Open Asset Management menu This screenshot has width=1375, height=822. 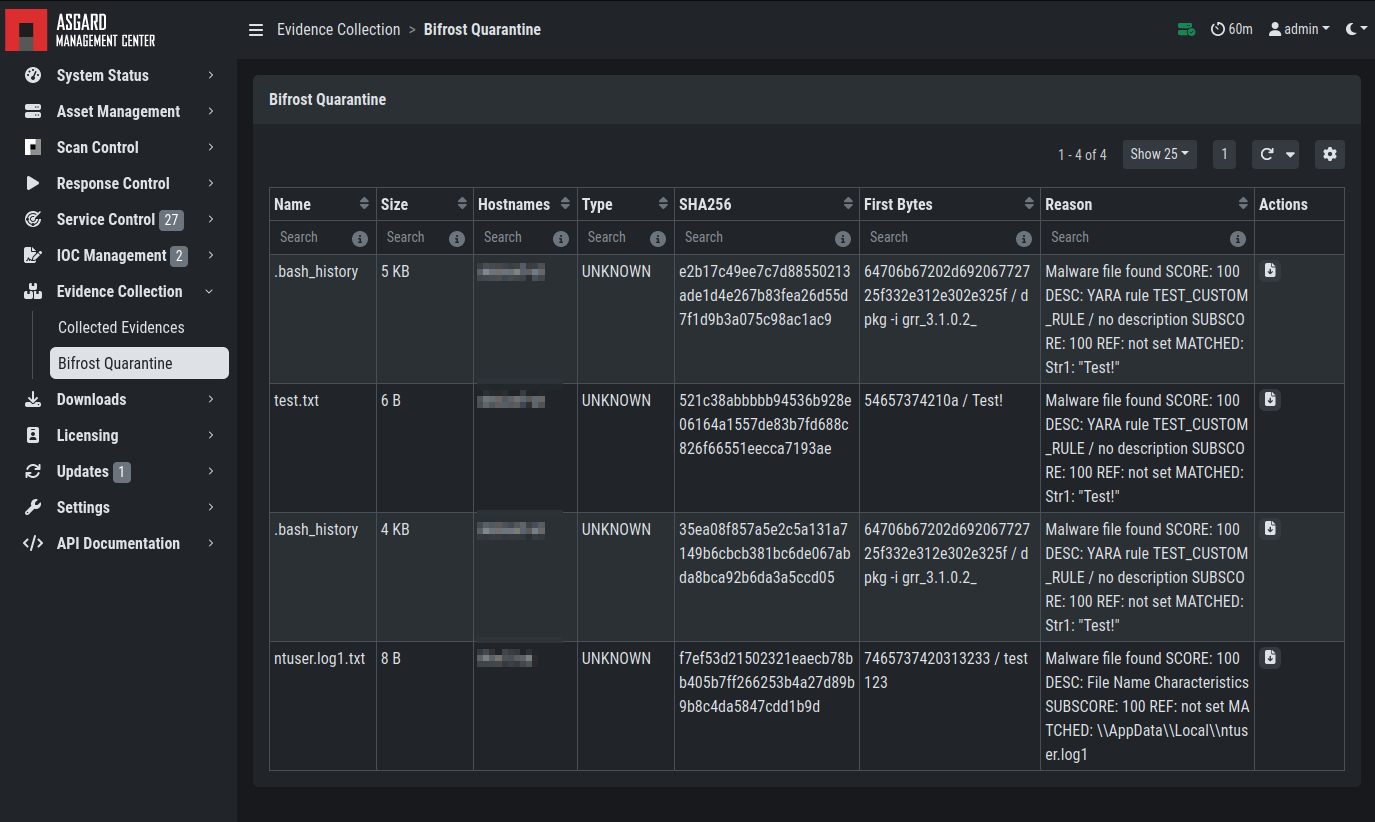119,112
